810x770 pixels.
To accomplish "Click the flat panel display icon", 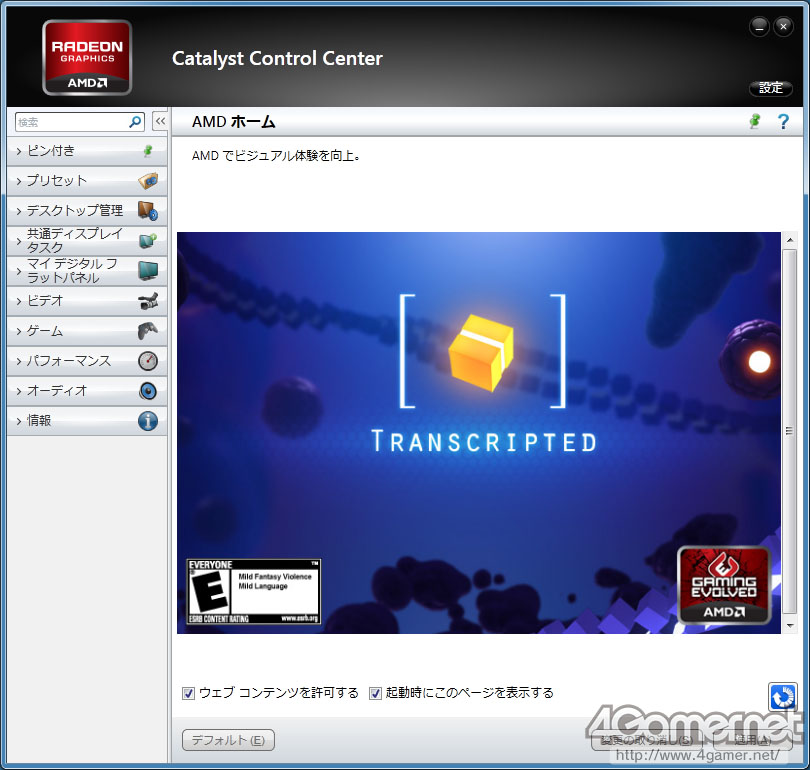I will (148, 271).
